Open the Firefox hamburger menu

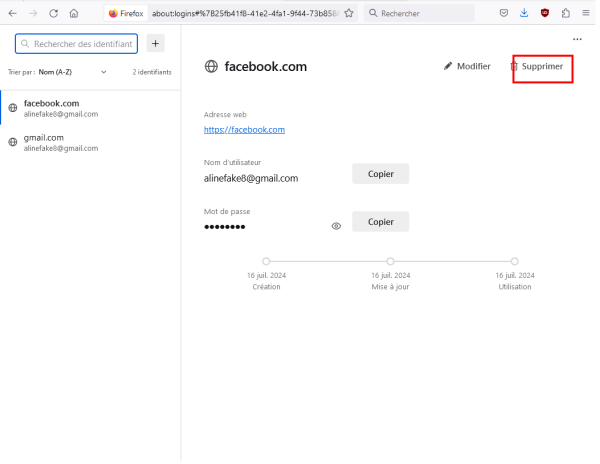(586, 13)
